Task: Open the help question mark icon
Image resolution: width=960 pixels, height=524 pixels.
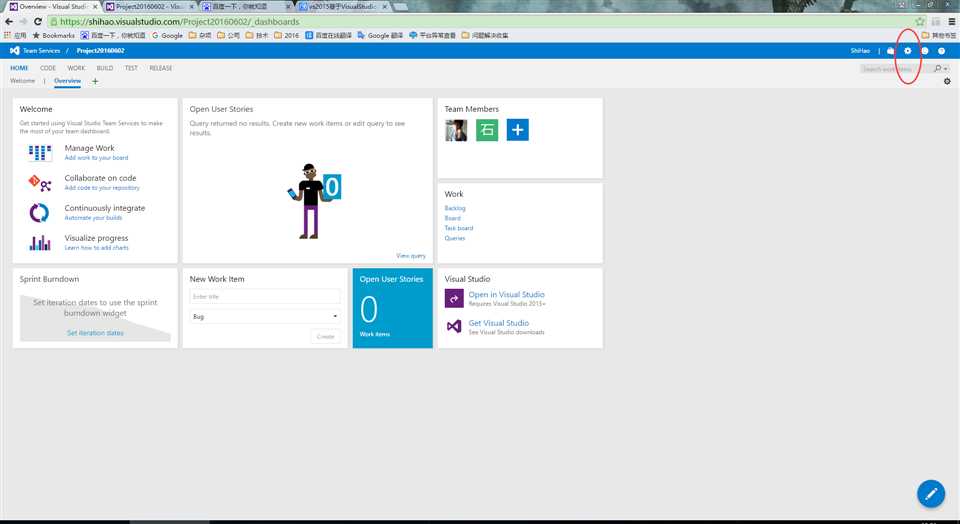Action: click(x=942, y=51)
